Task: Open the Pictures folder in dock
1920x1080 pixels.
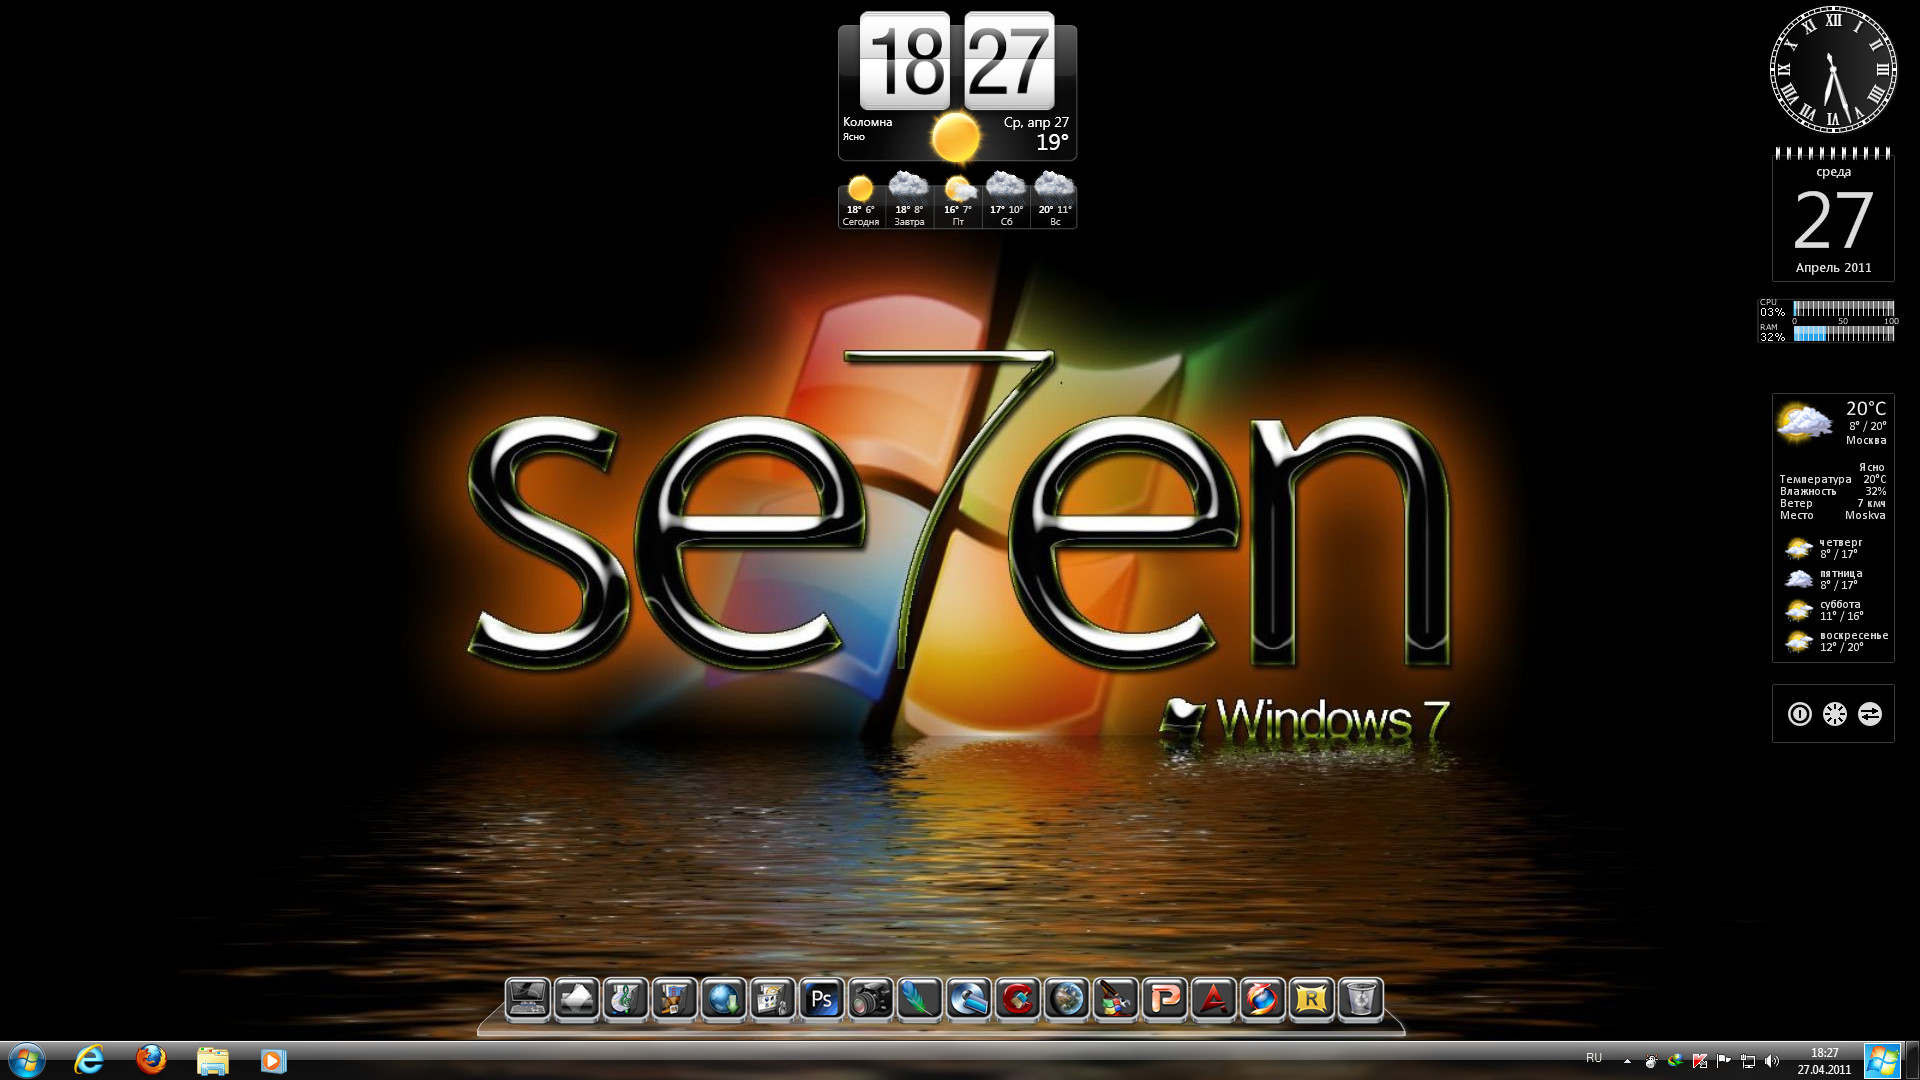Action: pyautogui.click(x=674, y=999)
